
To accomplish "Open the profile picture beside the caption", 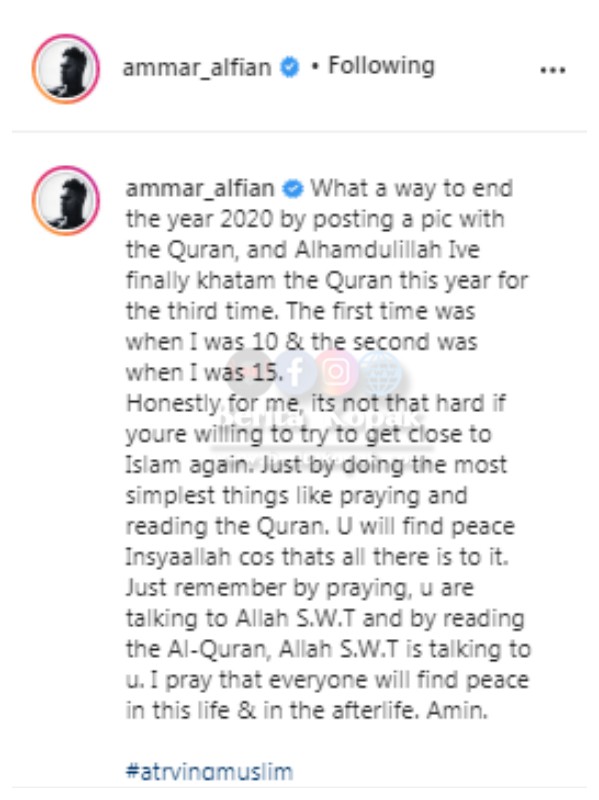I will click(x=66, y=201).
